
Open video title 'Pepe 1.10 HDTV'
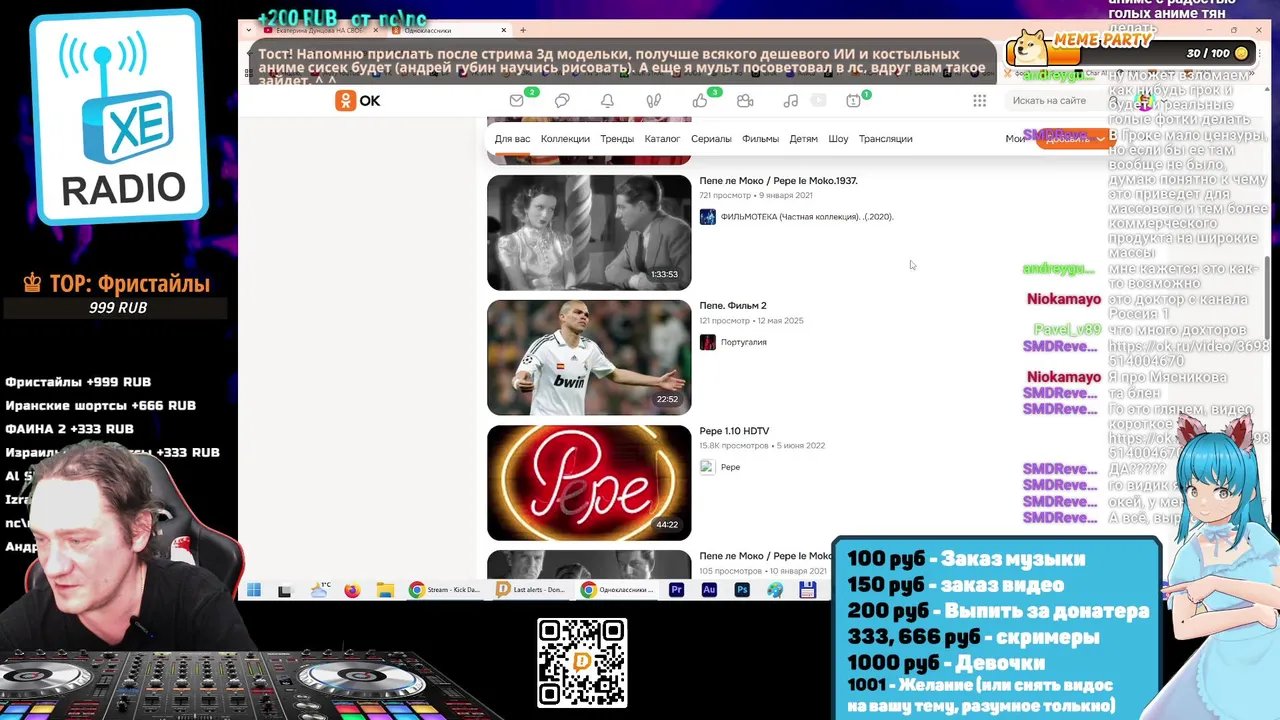point(734,431)
